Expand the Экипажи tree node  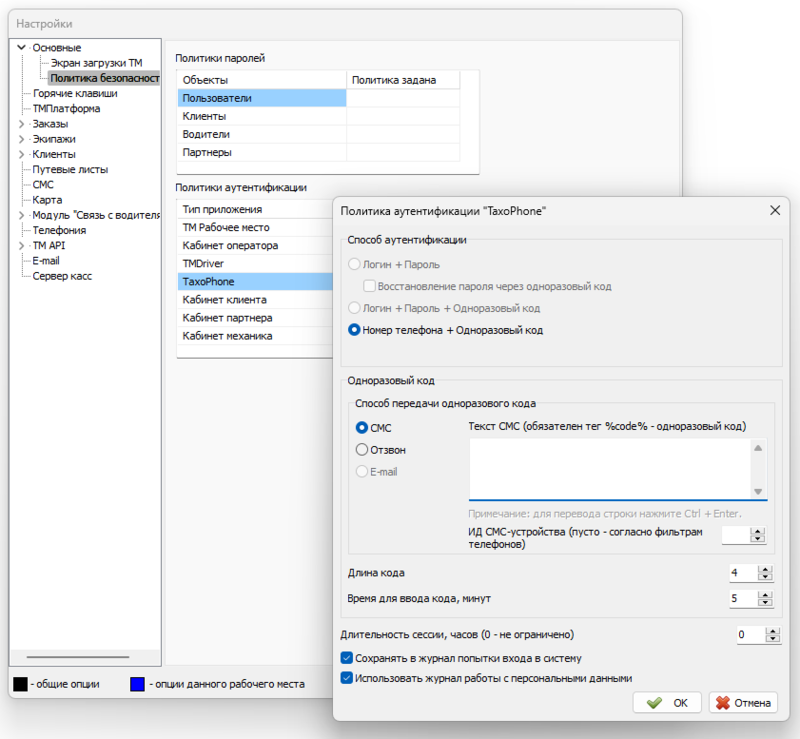tap(22, 139)
